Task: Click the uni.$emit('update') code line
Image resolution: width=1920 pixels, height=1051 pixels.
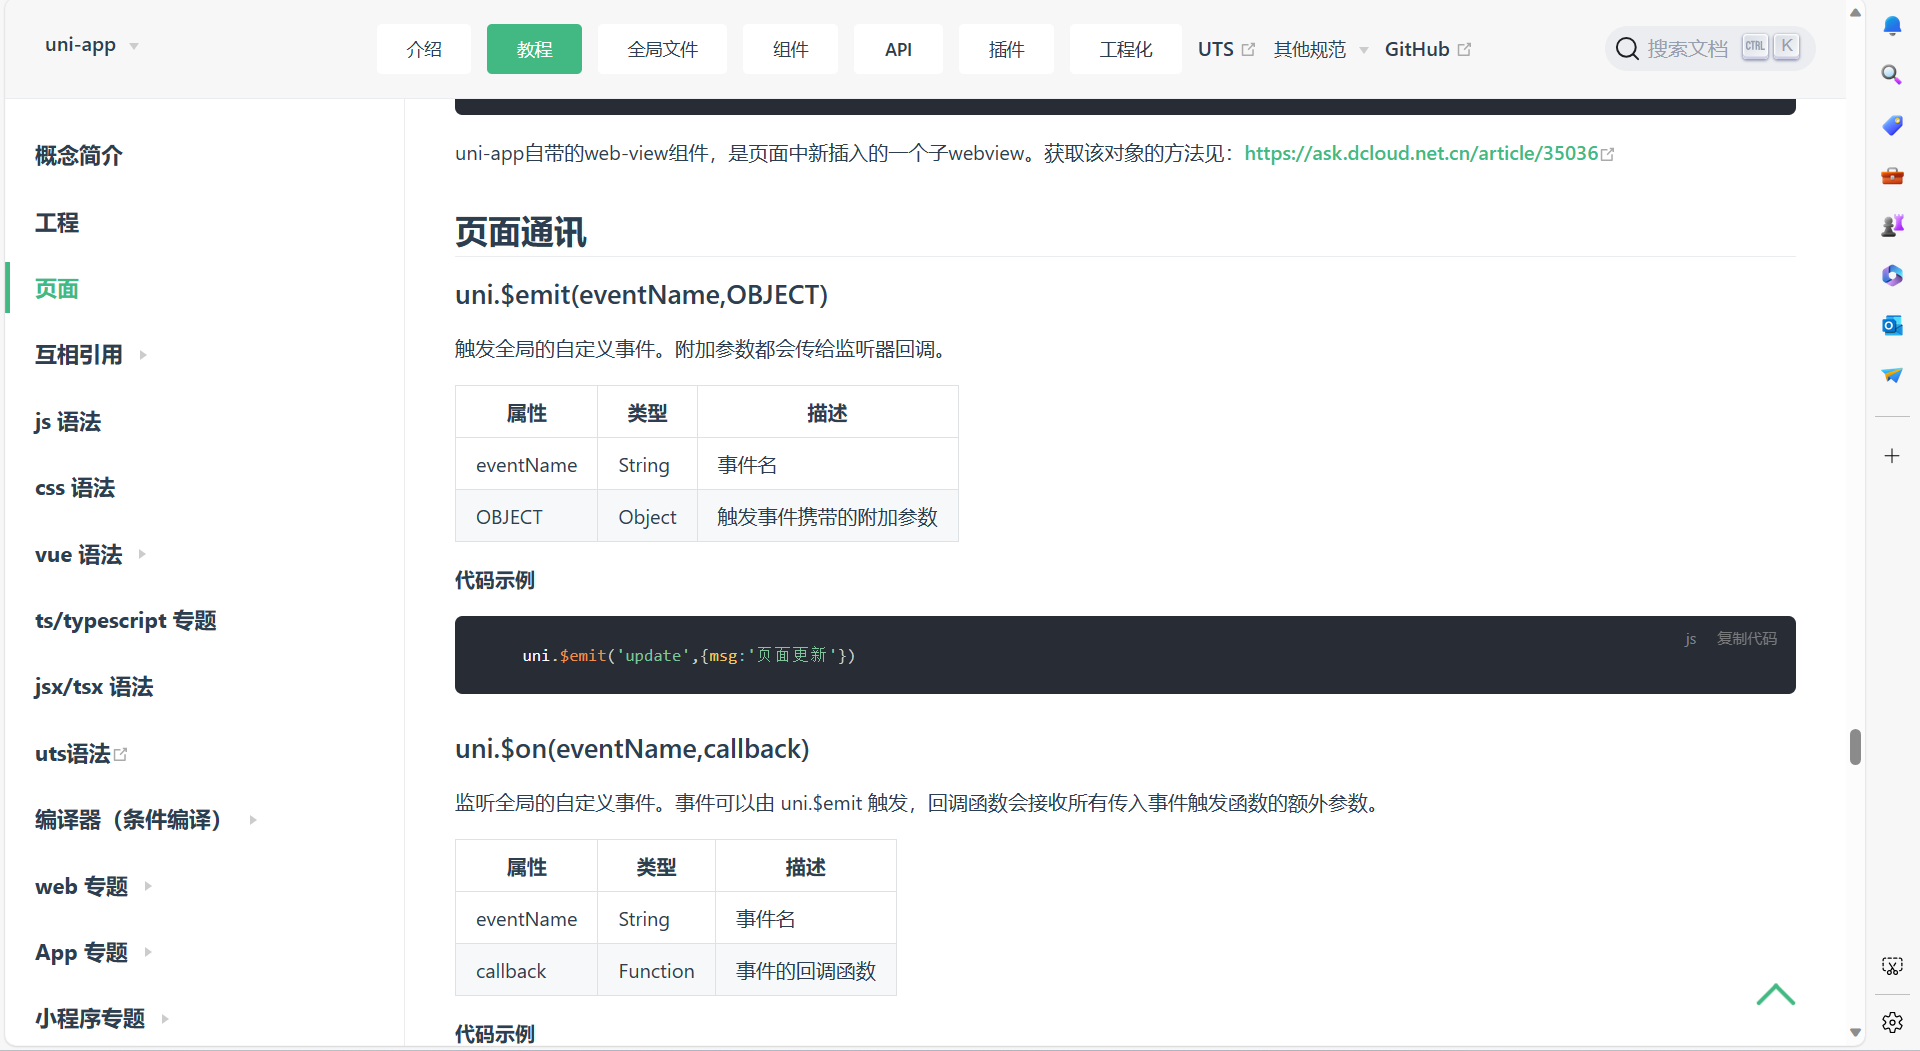Action: 688,656
